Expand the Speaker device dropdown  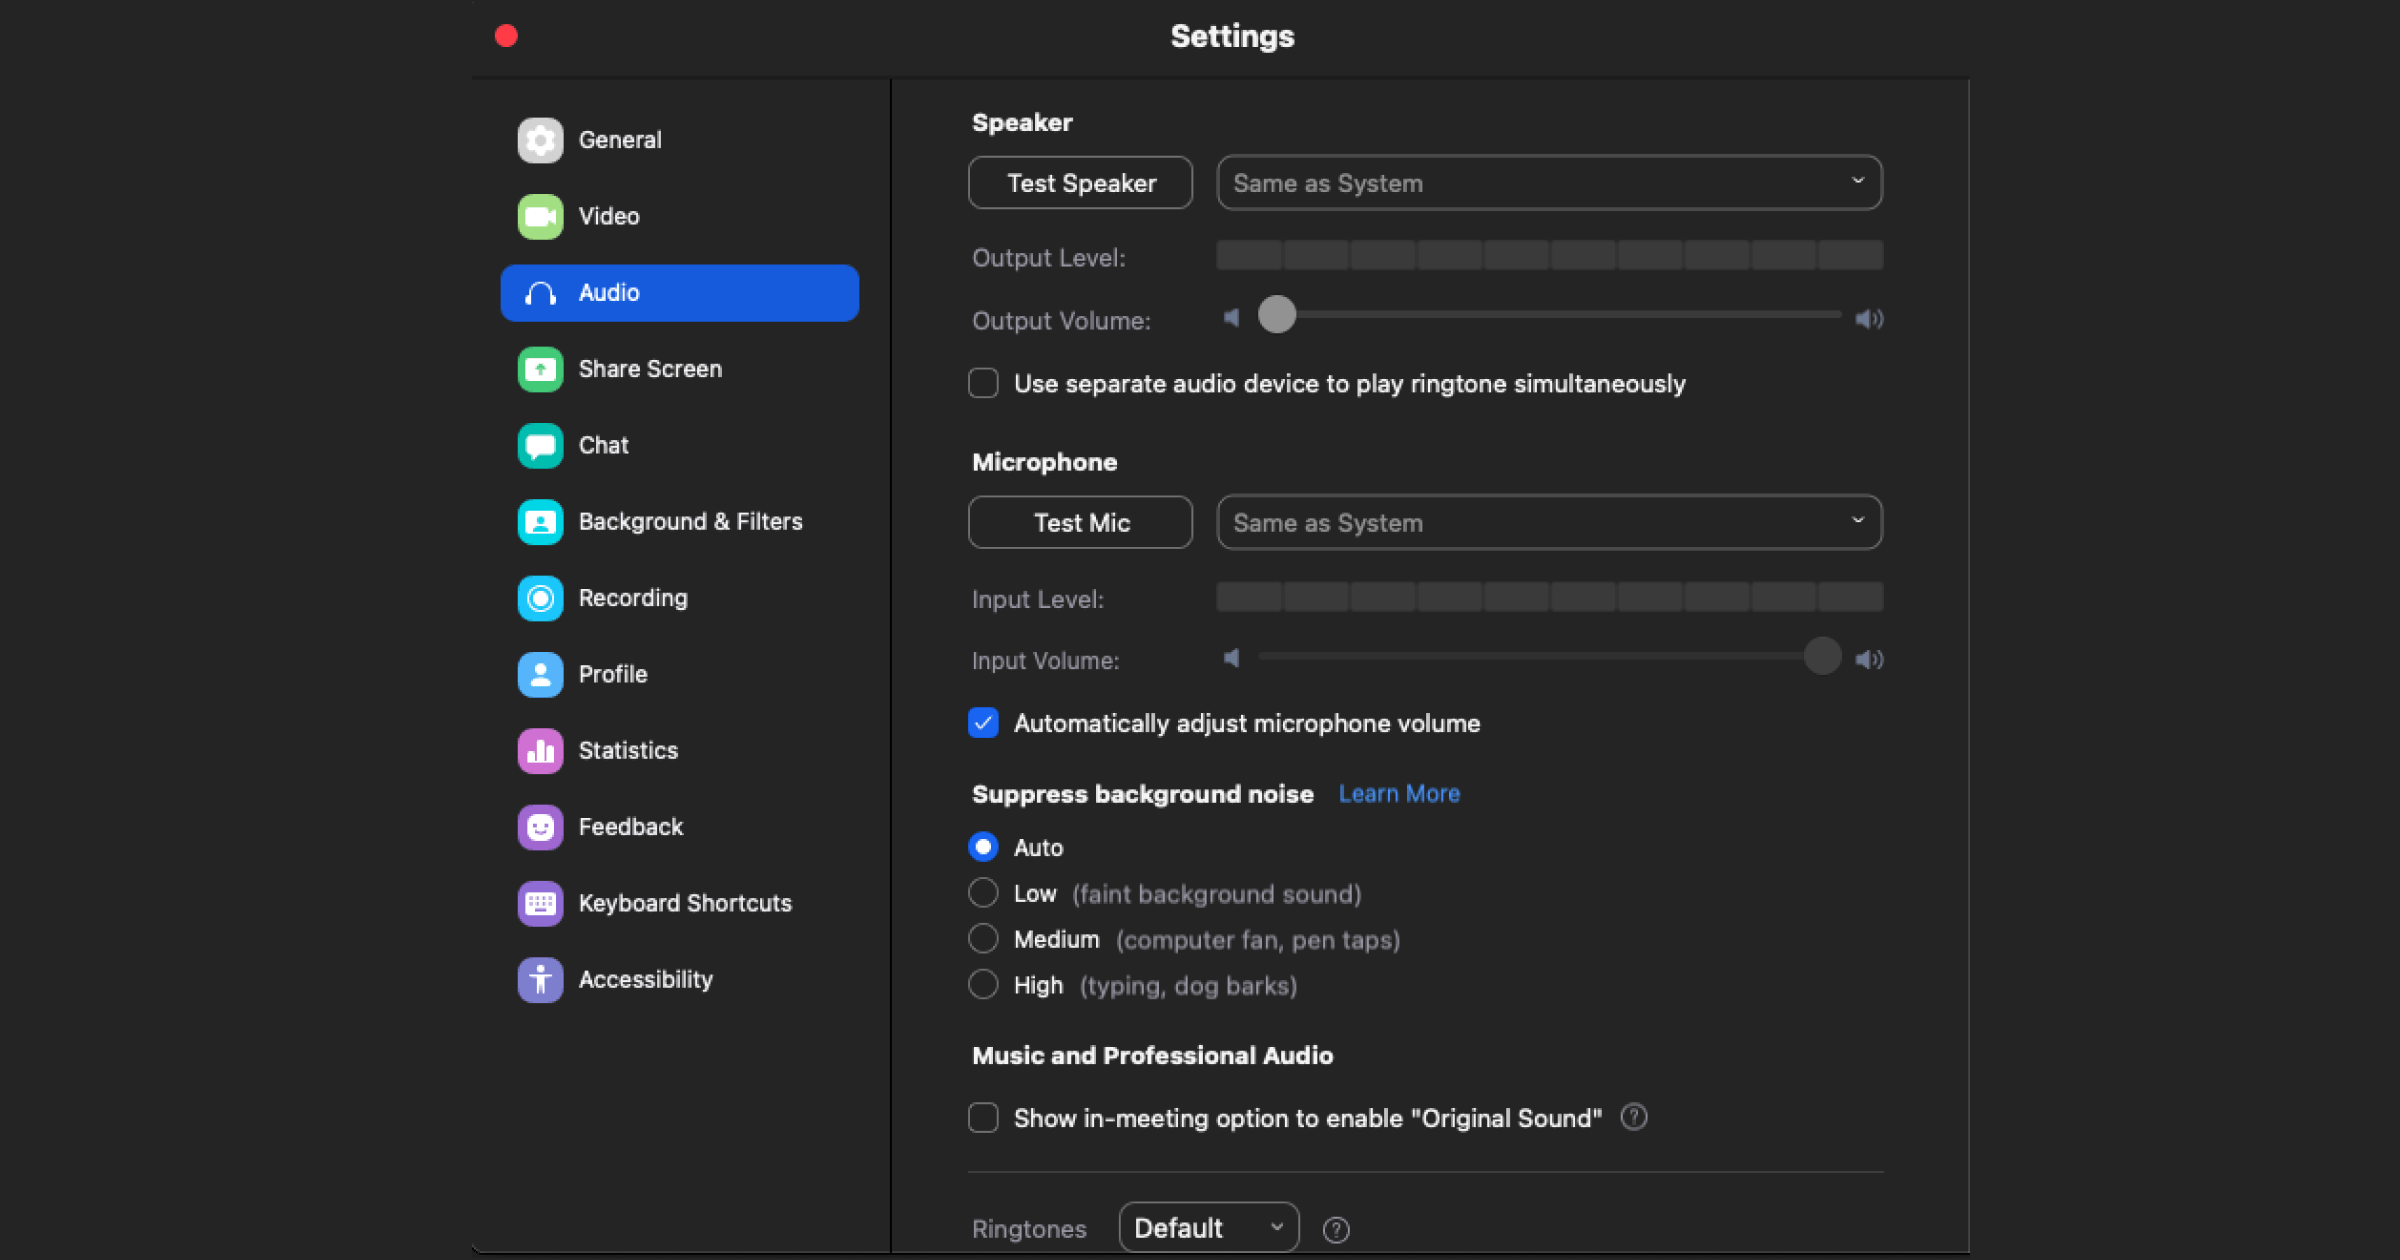[1548, 183]
